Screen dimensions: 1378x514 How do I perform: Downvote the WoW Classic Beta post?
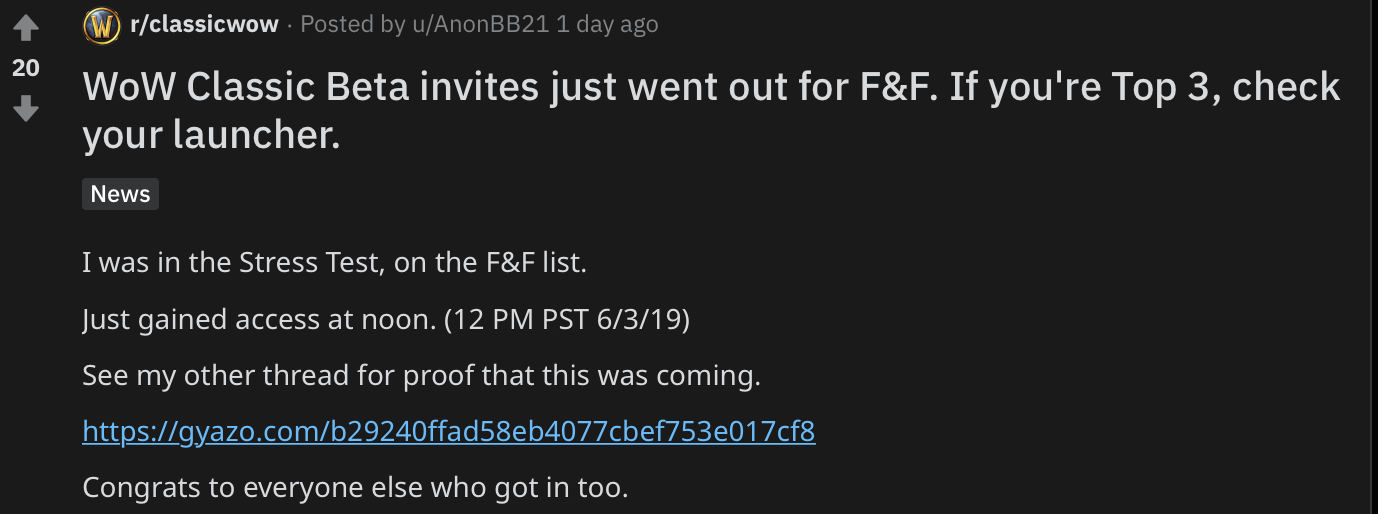(x=24, y=107)
